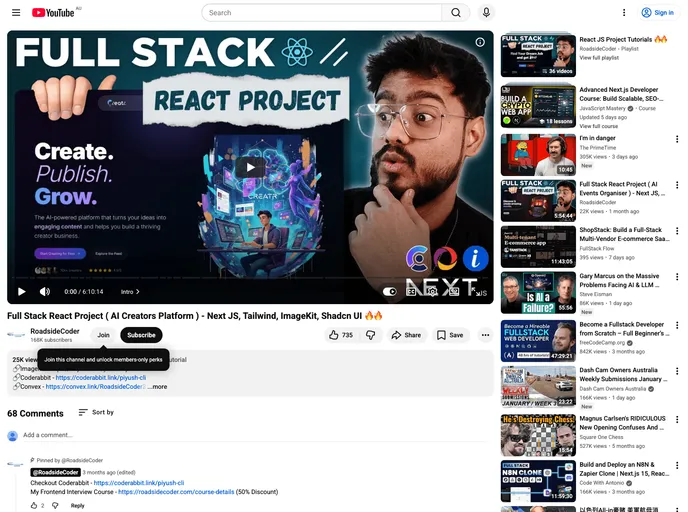Mute the video volume
Image resolution: width=688 pixels, height=512 pixels.
(45, 292)
